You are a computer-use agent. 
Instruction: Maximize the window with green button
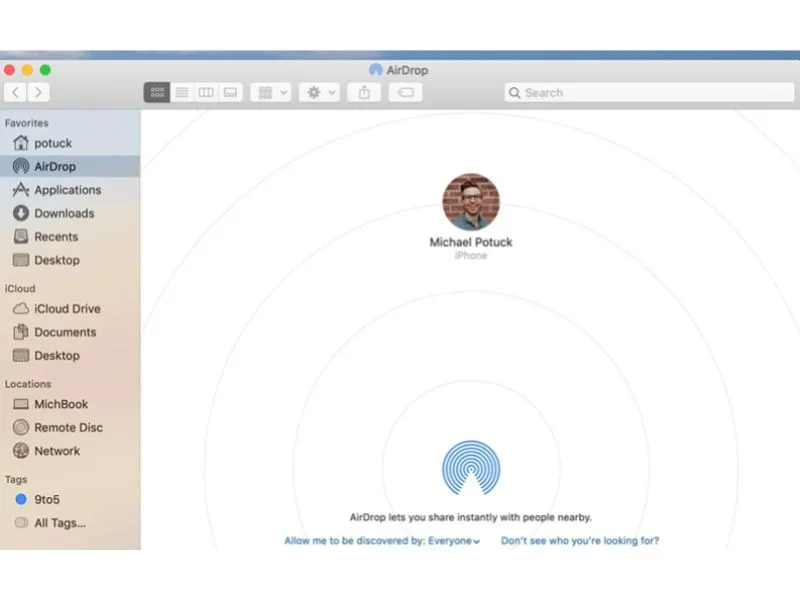coord(45,70)
